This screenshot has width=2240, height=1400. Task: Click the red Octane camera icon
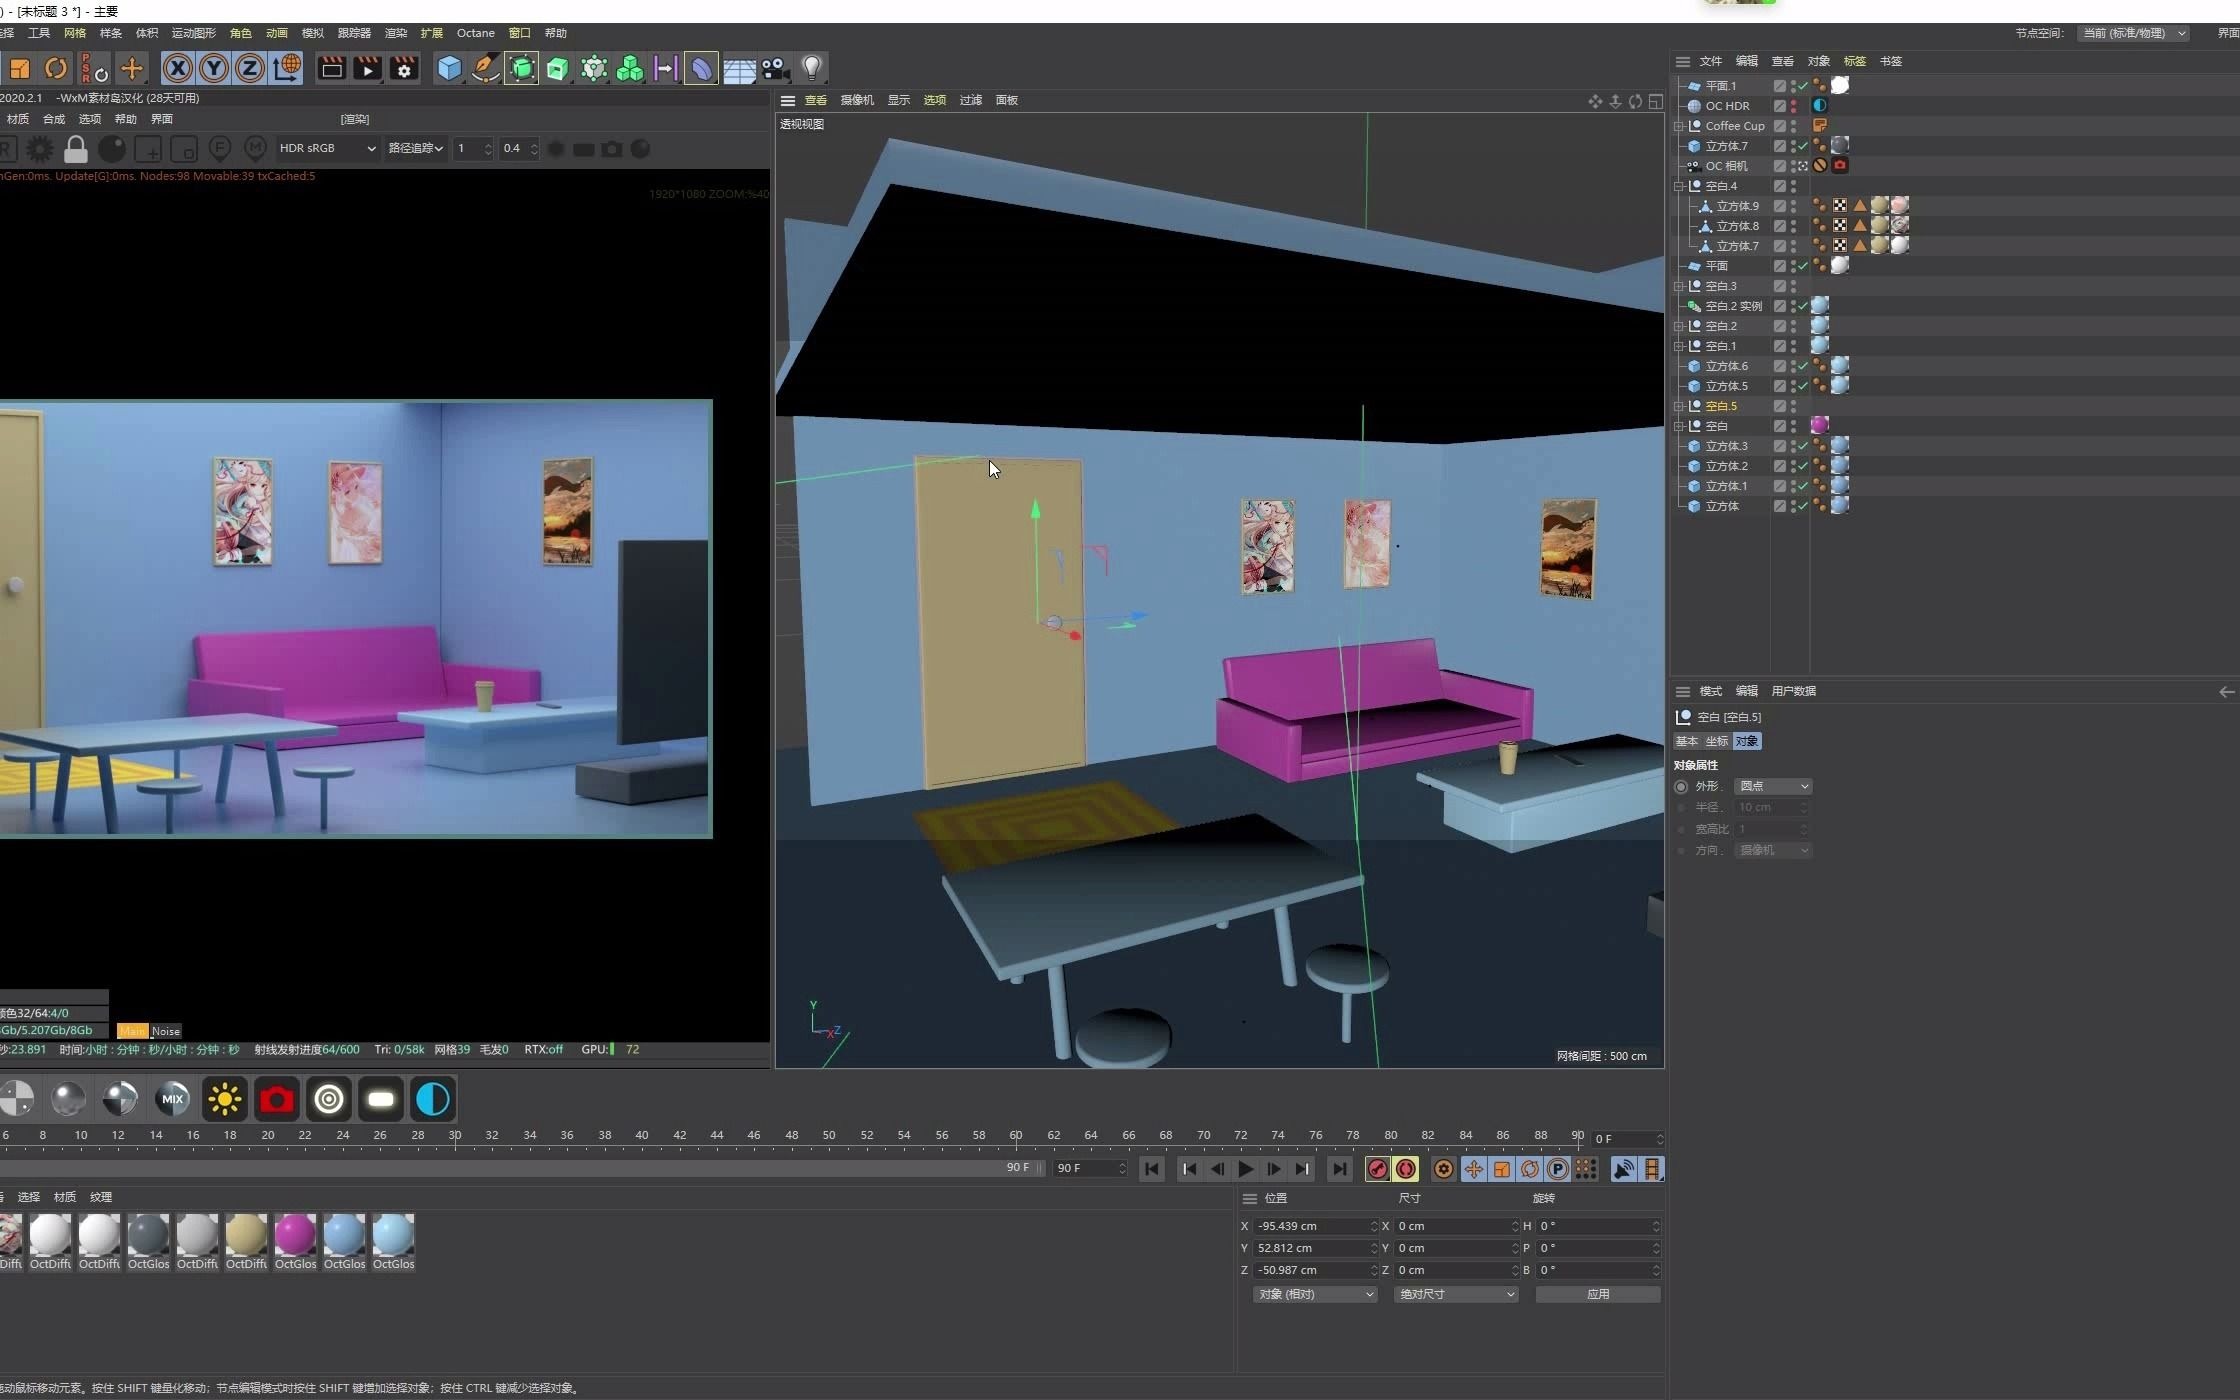point(276,1099)
